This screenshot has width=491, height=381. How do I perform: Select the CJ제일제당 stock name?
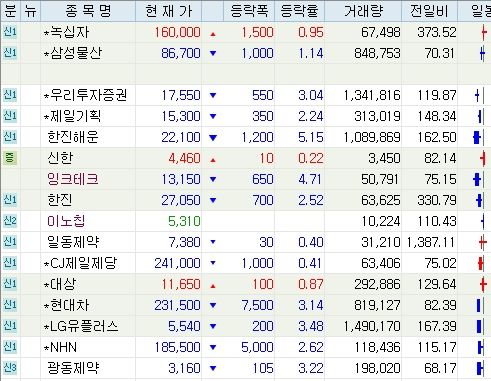[x=81, y=263]
